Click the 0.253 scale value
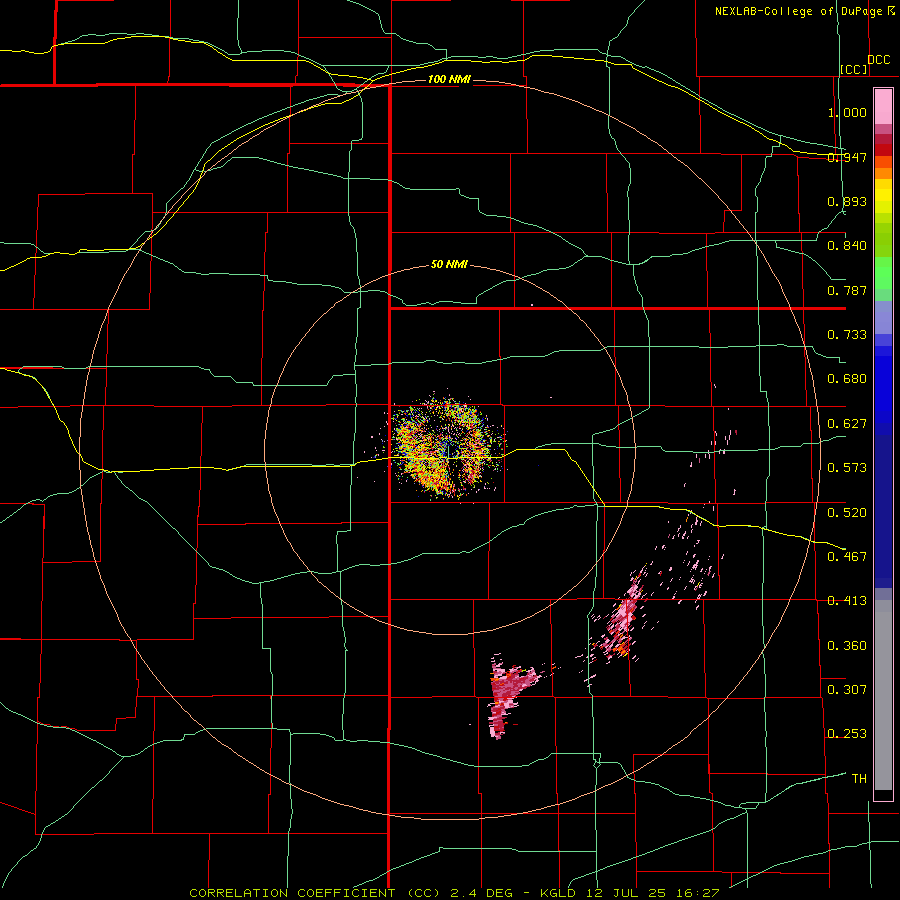The width and height of the screenshot is (900, 900). click(x=847, y=734)
